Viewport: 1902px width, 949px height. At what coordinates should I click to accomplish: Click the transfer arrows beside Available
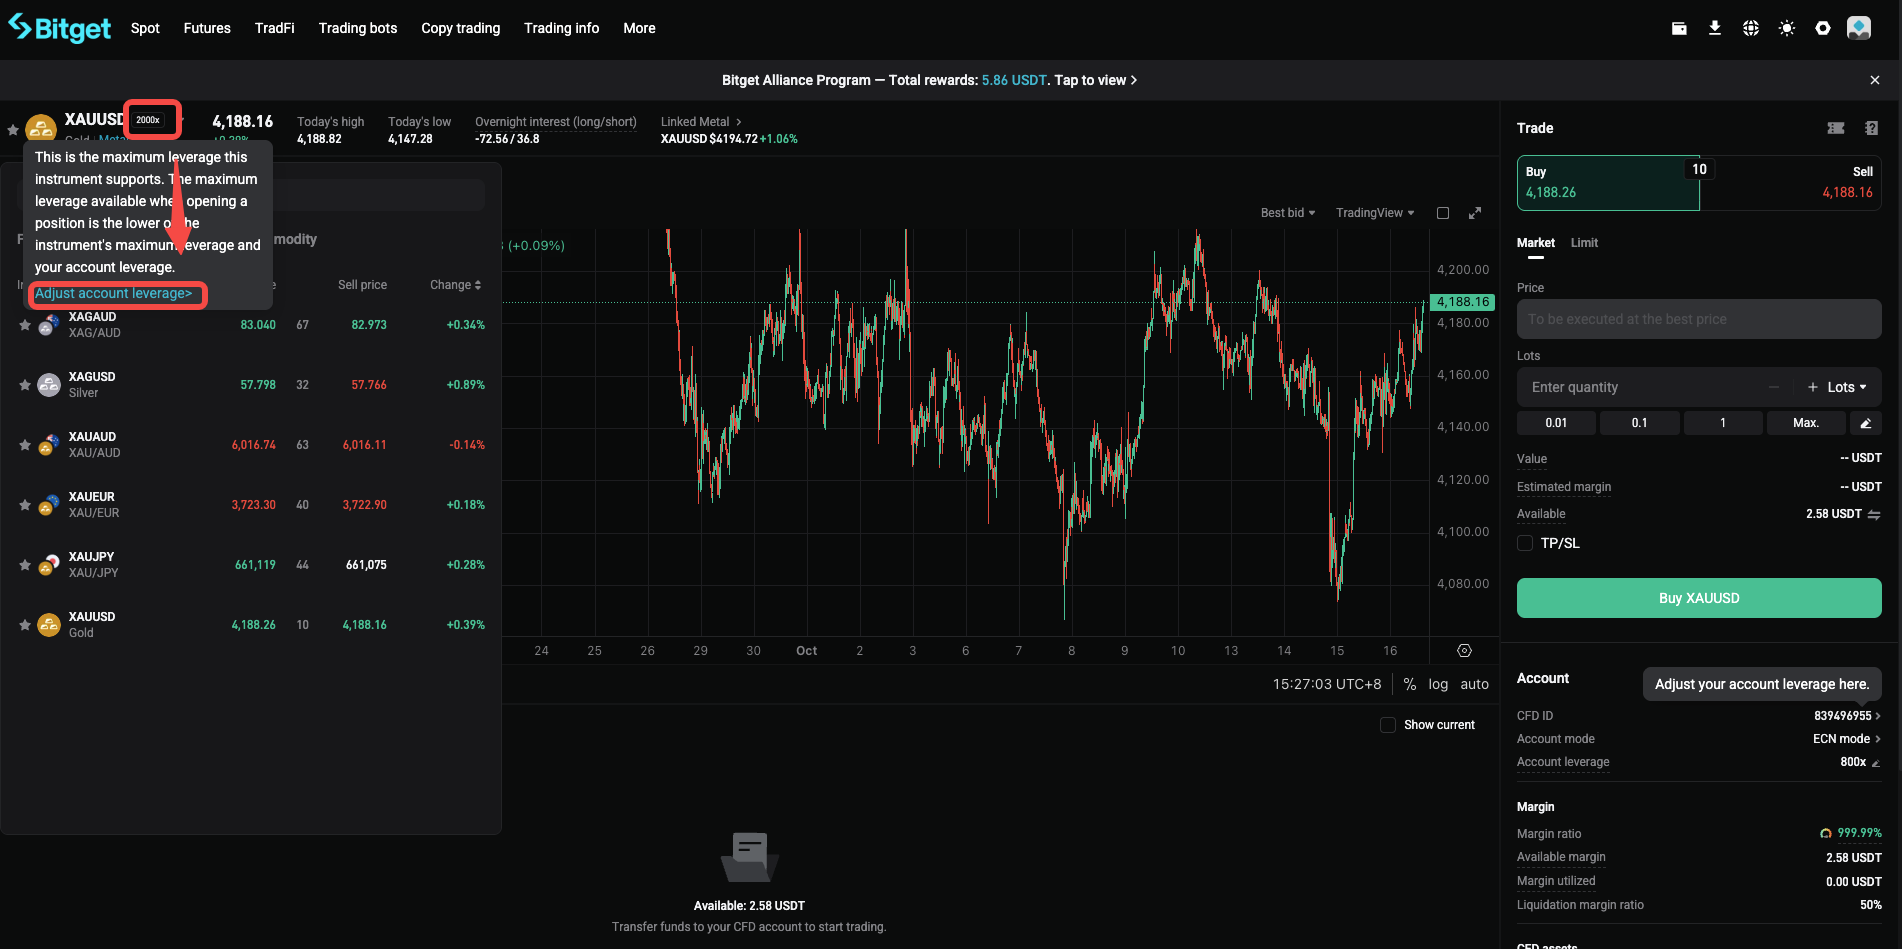[x=1874, y=515]
